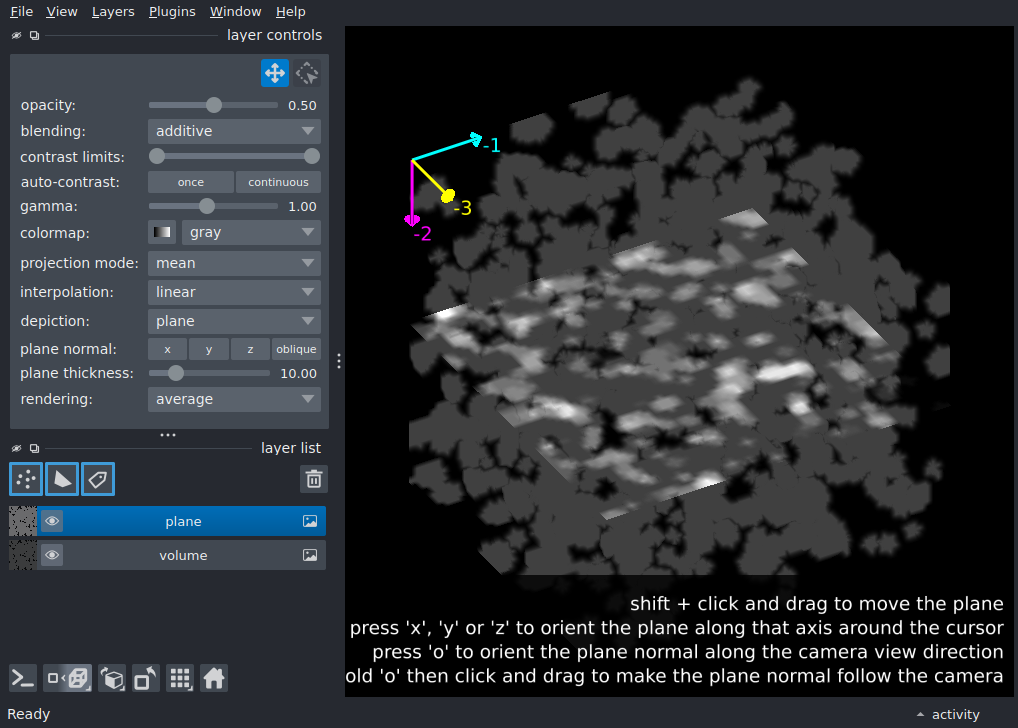Float the layer controls panel

tap(34, 35)
